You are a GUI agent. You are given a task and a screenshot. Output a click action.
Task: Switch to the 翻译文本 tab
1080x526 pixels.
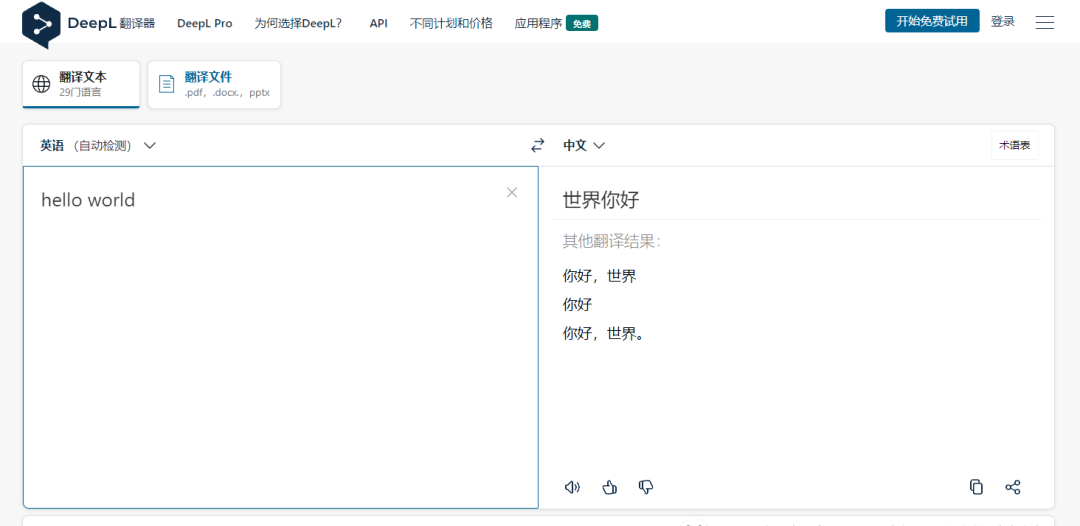coord(82,84)
